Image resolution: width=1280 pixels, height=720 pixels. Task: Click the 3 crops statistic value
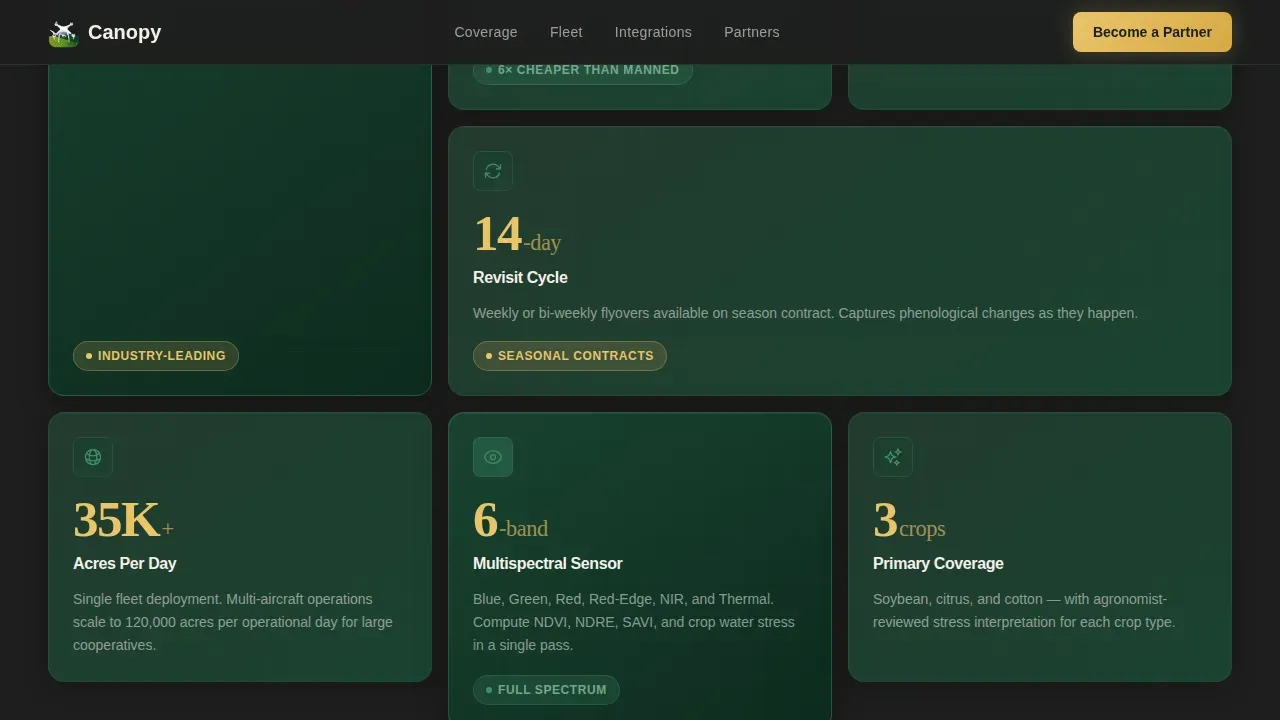click(x=909, y=521)
